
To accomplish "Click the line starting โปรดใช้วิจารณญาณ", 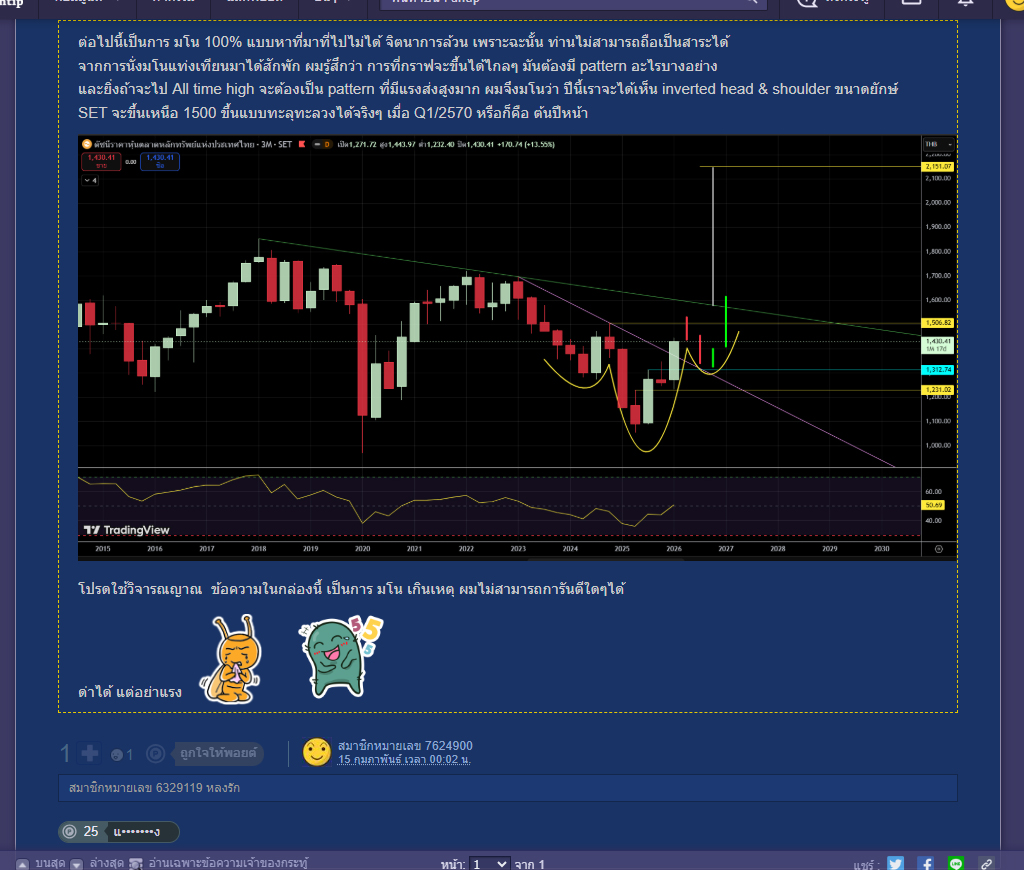I will 351,589.
